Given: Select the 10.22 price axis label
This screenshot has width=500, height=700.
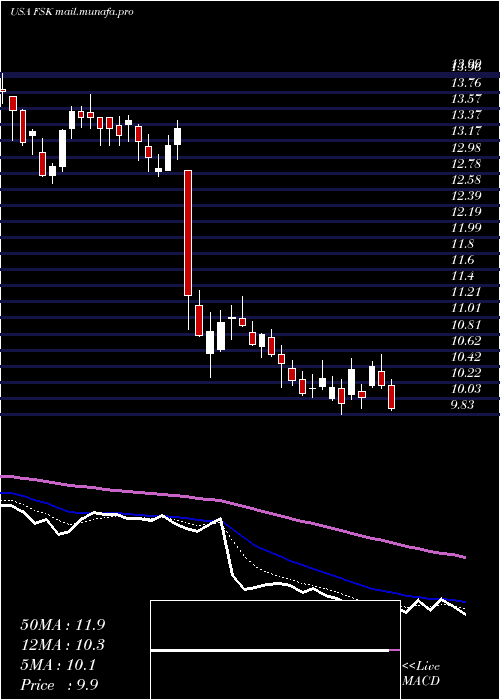Looking at the screenshot, I should click(x=466, y=373).
